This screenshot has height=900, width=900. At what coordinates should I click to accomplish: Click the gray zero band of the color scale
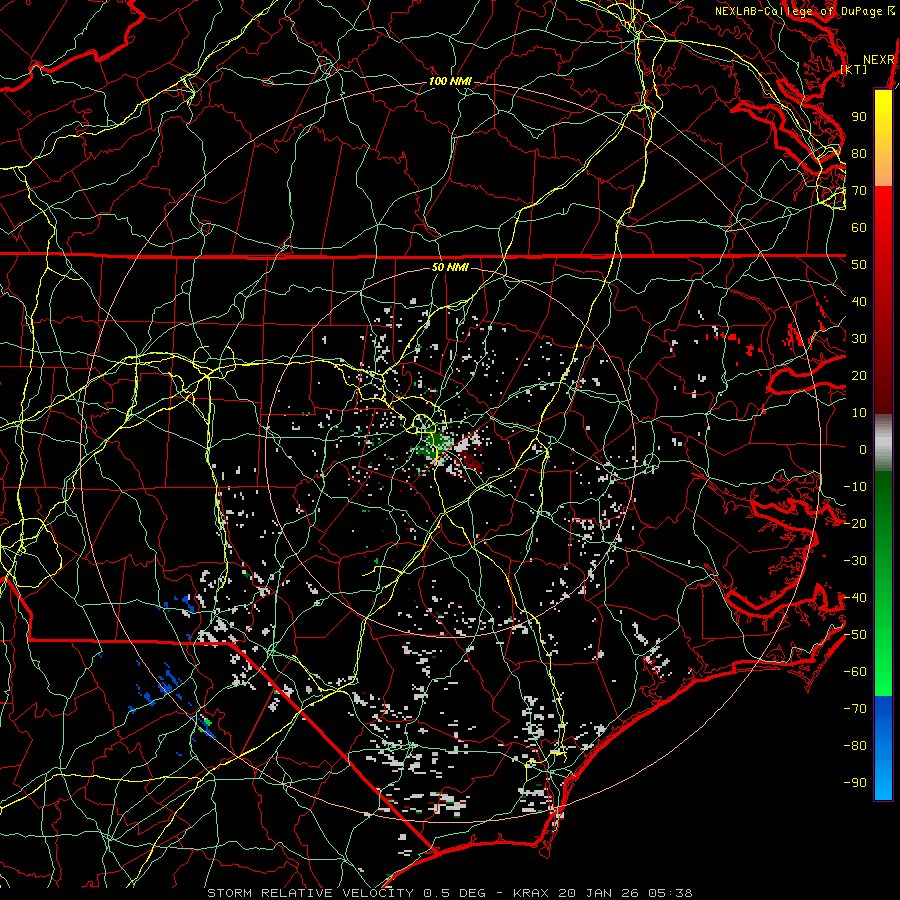pyautogui.click(x=883, y=443)
